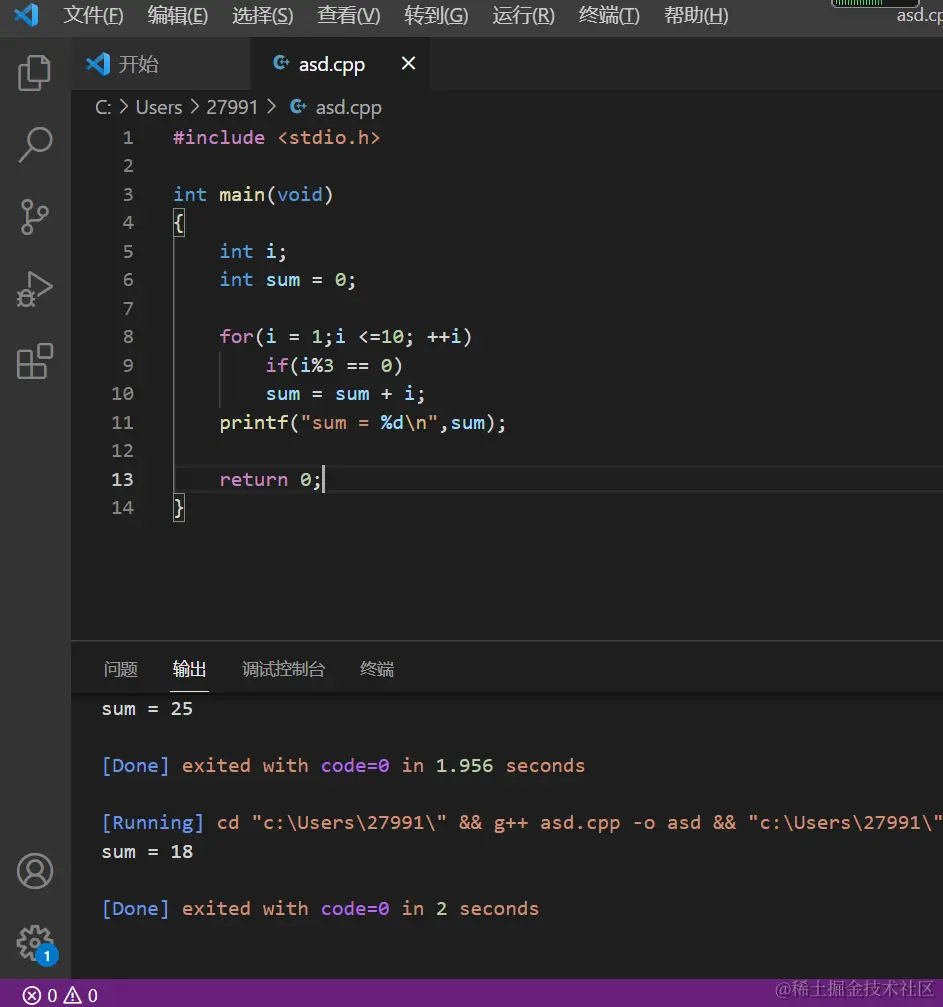This screenshot has height=1007, width=943.
Task: Click the for loop statement line
Action: click(x=346, y=337)
